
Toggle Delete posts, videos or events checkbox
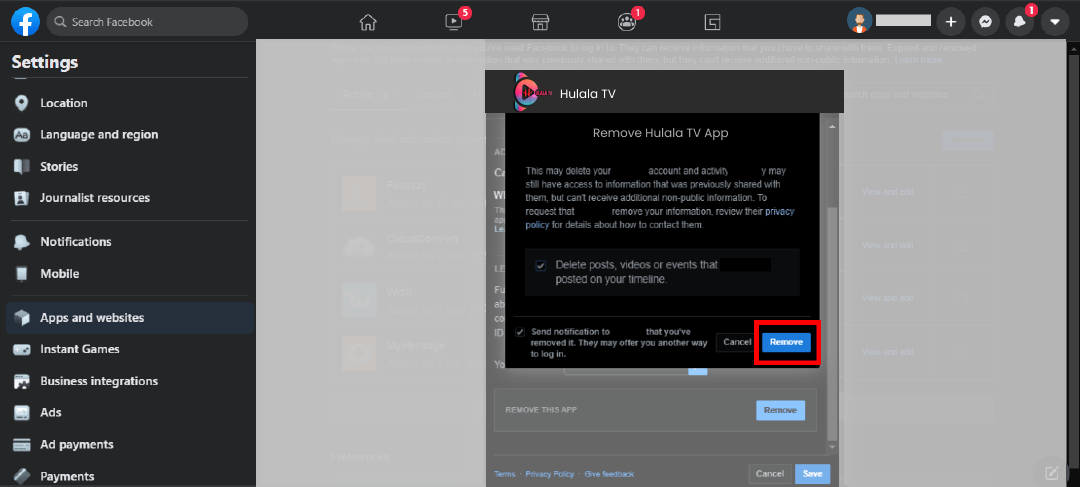click(541, 266)
